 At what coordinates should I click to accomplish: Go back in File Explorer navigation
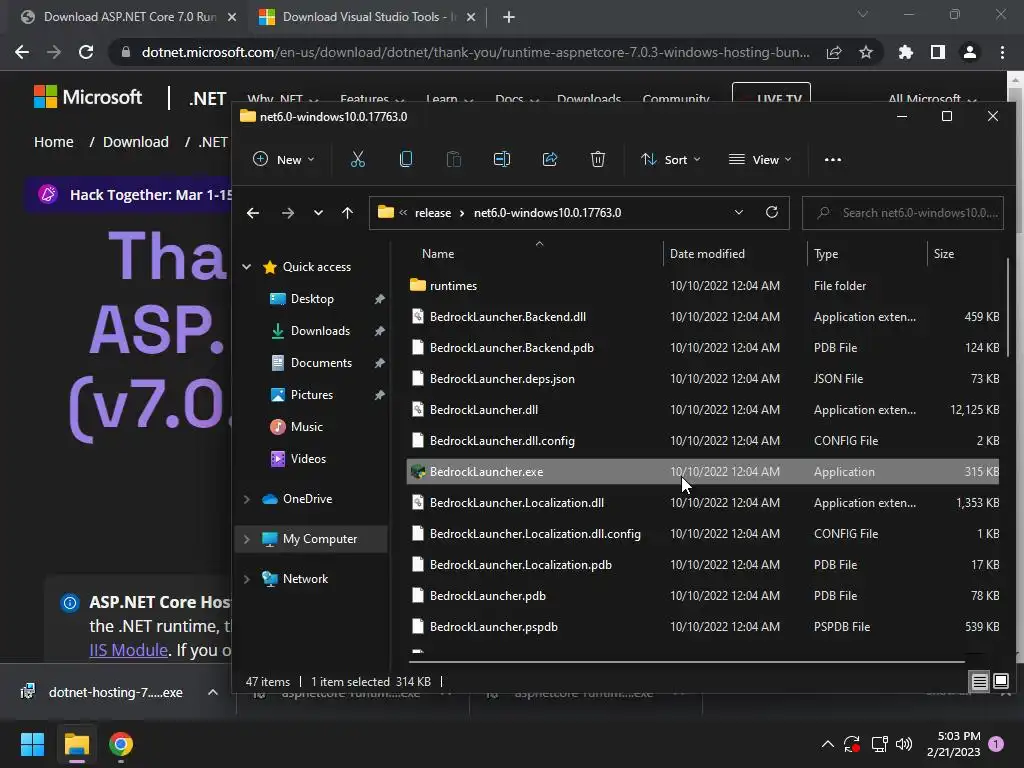click(253, 213)
